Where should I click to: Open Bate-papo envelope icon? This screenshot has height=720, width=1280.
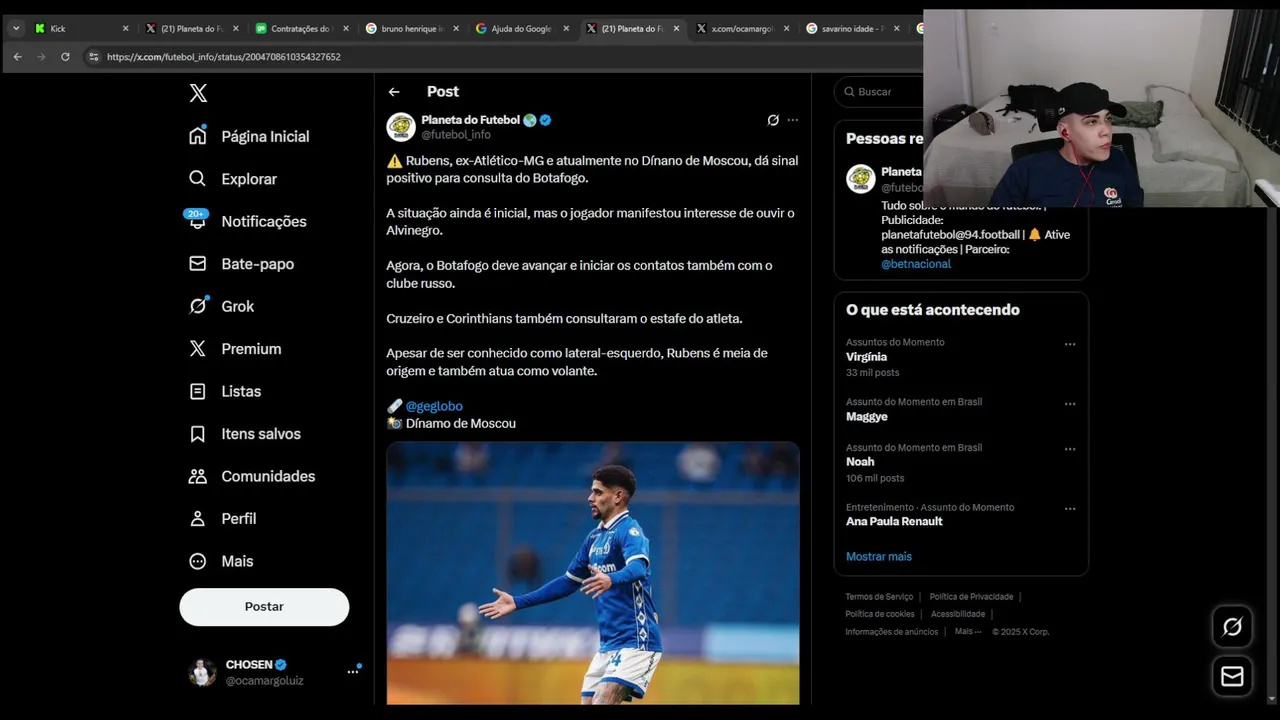198,263
